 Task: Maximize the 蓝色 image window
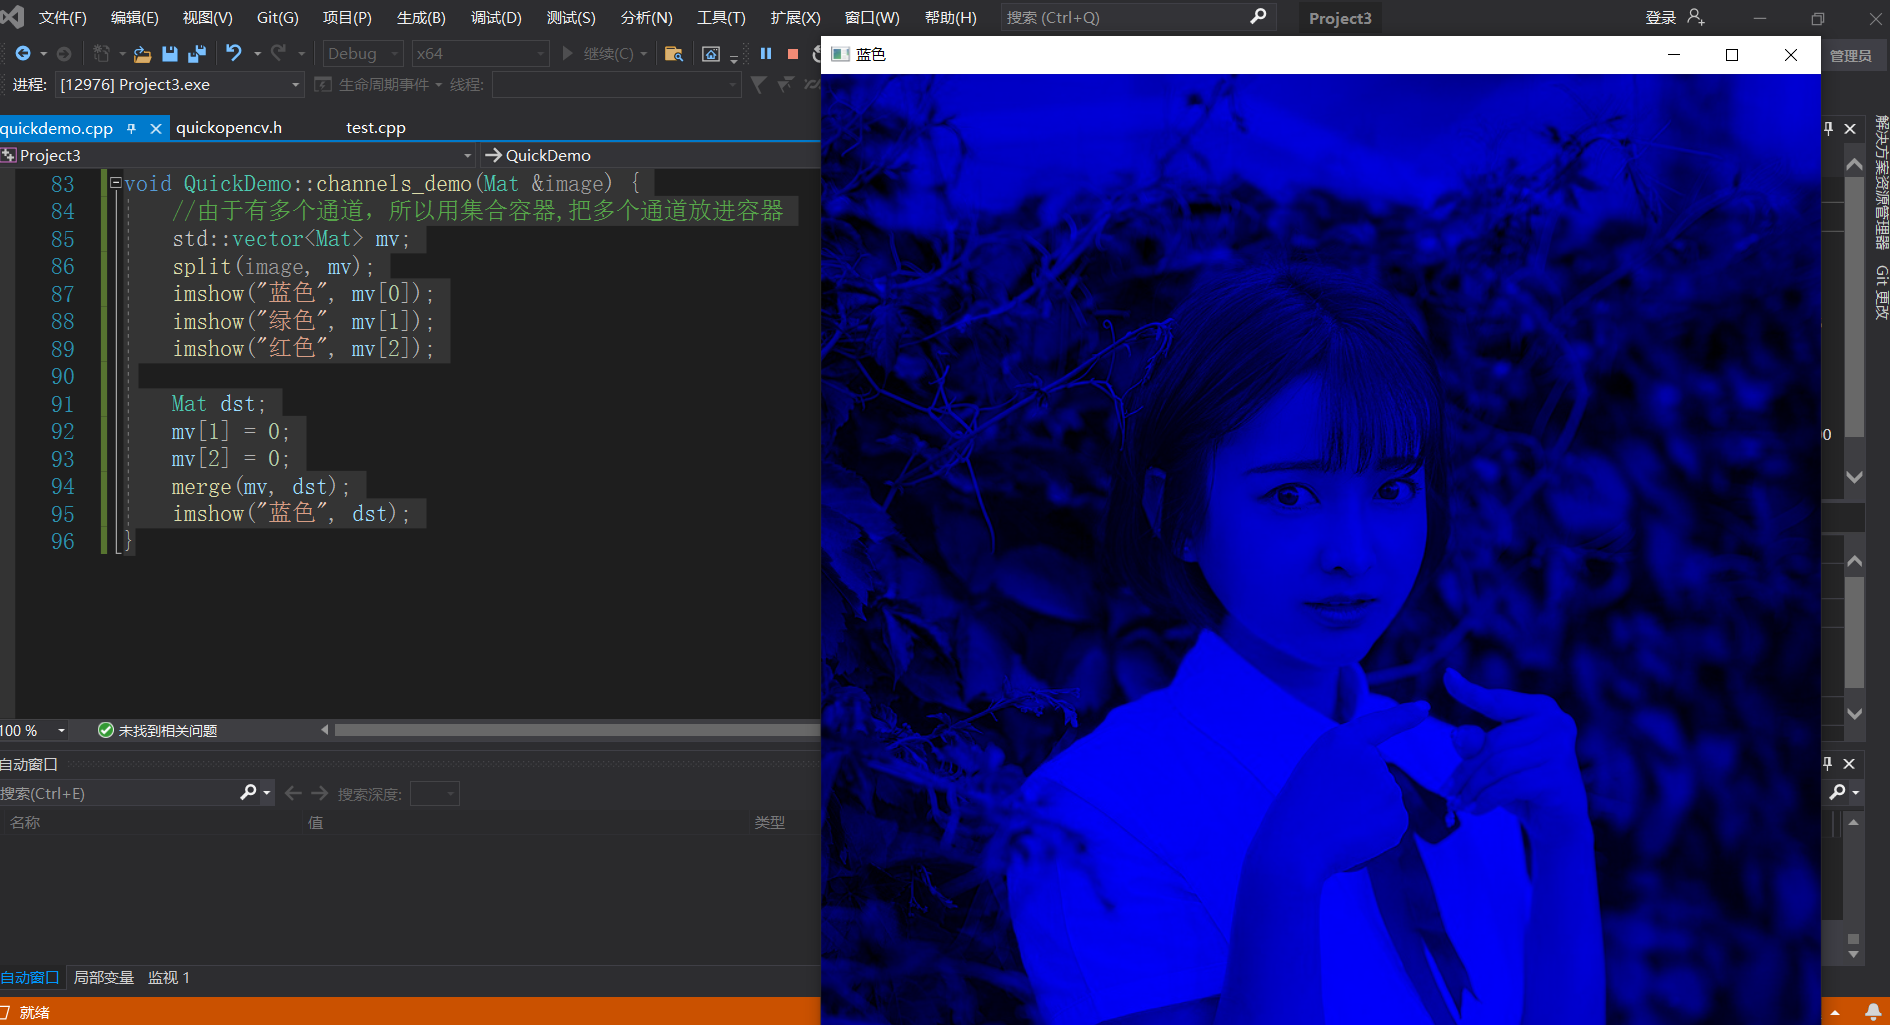pos(1732,55)
